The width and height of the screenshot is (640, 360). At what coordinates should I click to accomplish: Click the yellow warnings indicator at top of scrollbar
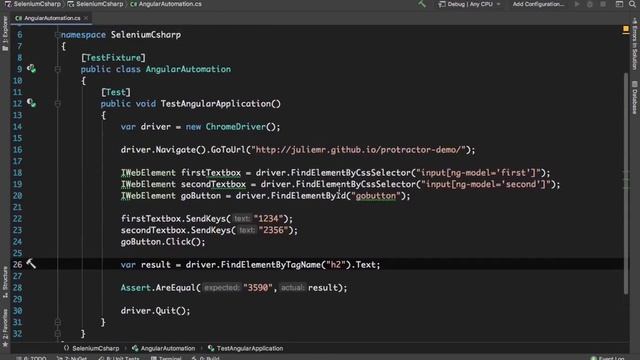(x=626, y=29)
